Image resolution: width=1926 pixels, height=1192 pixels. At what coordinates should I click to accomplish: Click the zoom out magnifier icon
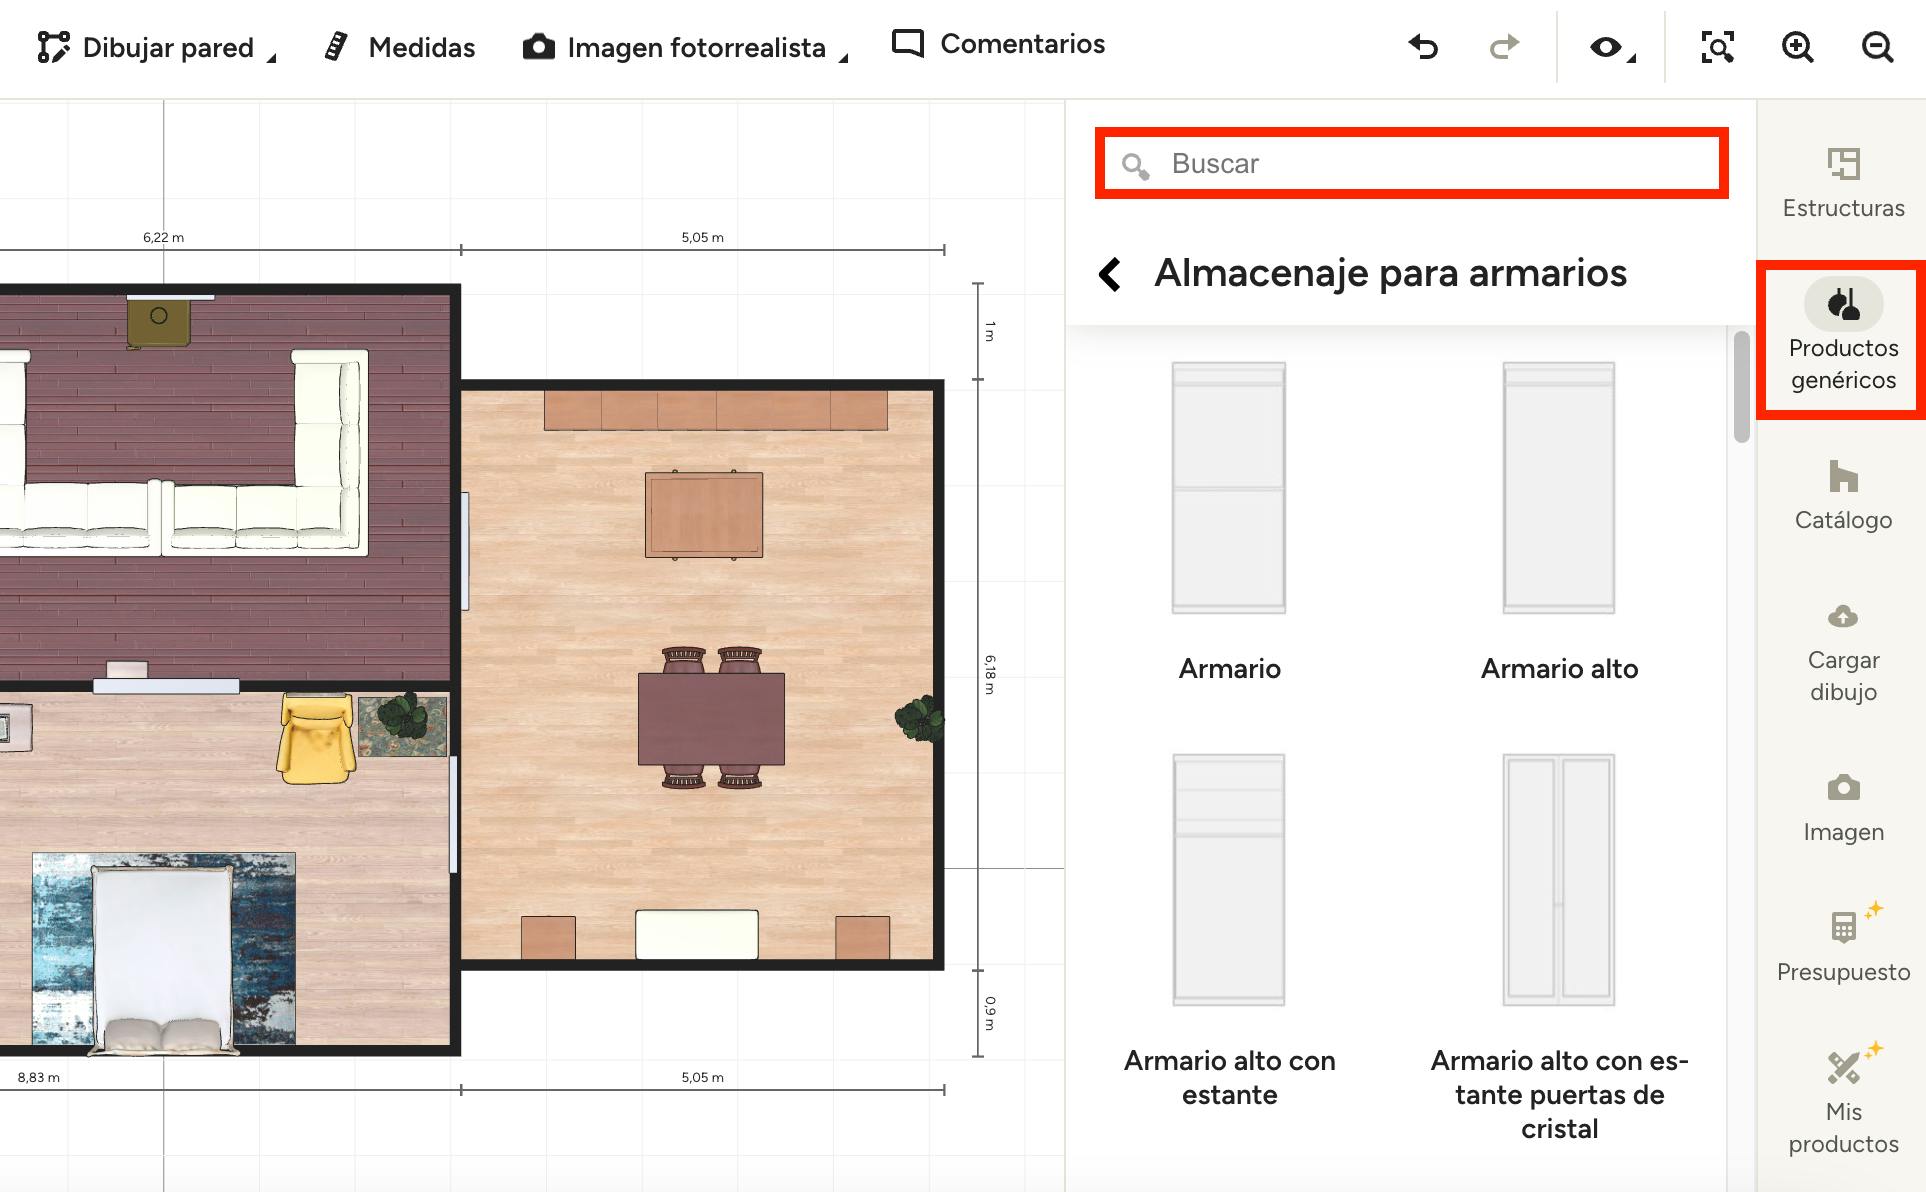tap(1877, 47)
